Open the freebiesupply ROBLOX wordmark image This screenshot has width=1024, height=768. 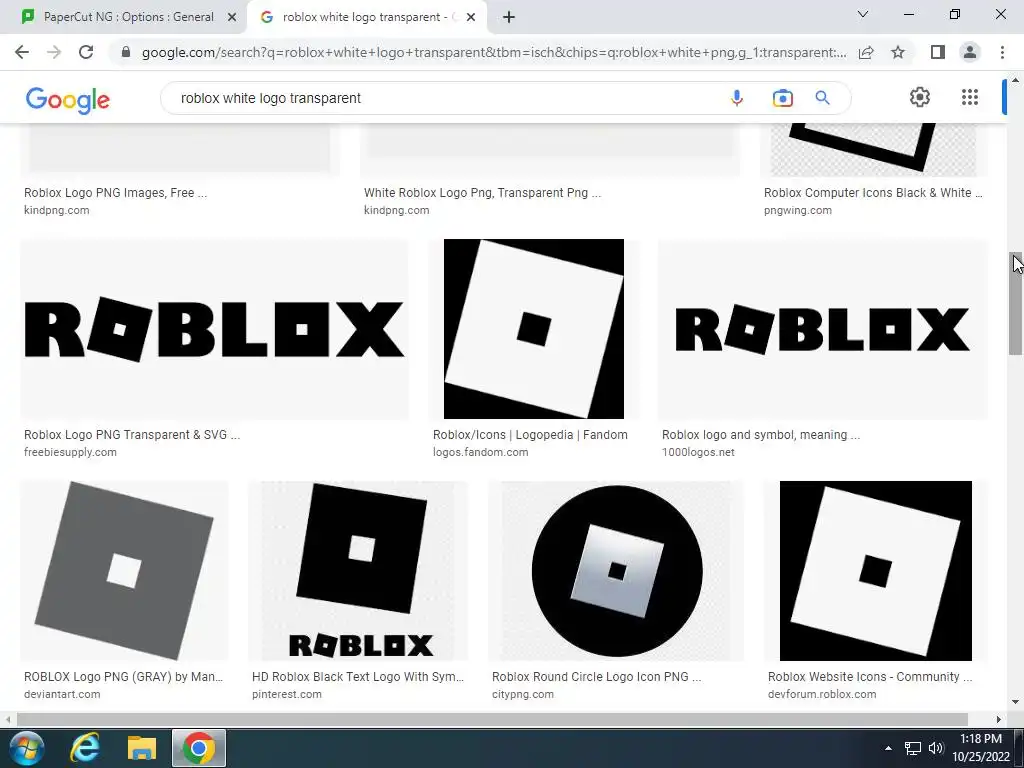[x=214, y=329]
